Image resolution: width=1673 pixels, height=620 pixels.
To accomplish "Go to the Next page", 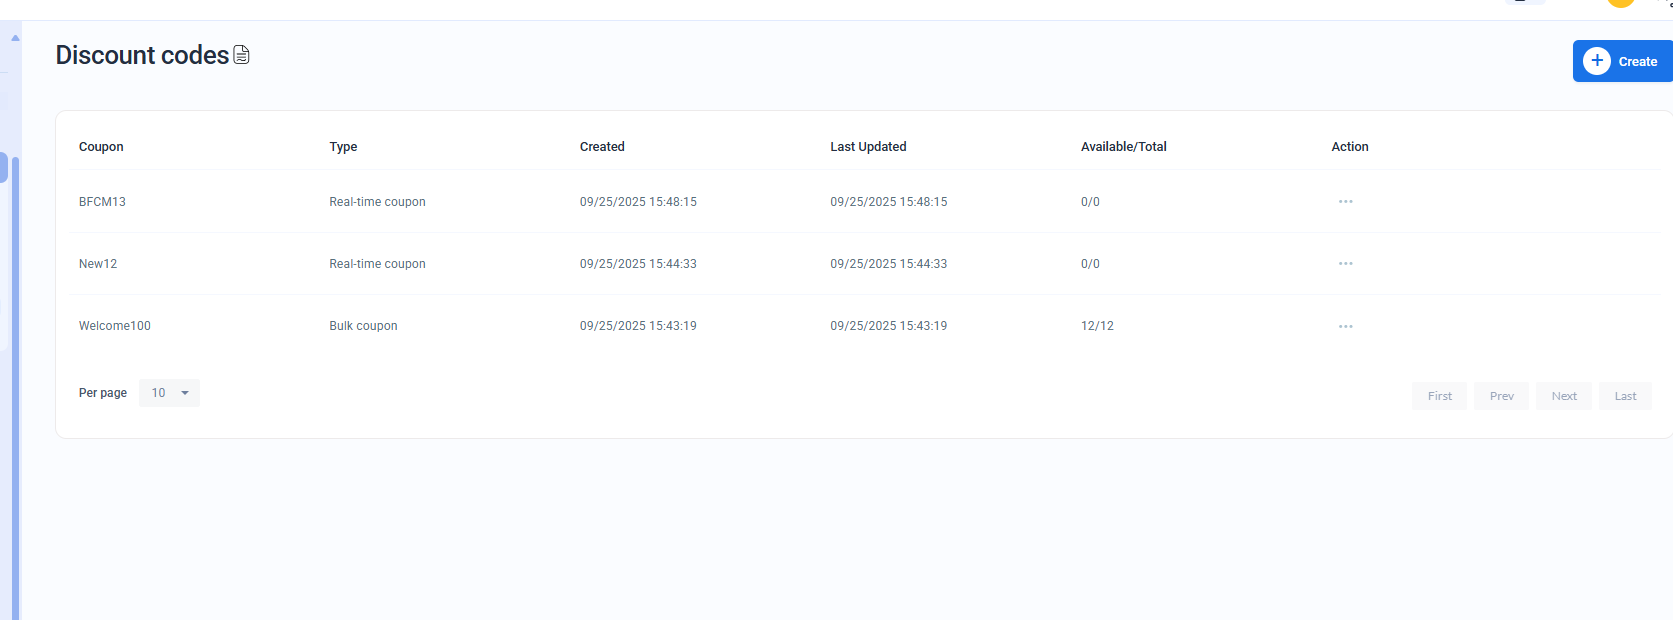I will 1564,396.
